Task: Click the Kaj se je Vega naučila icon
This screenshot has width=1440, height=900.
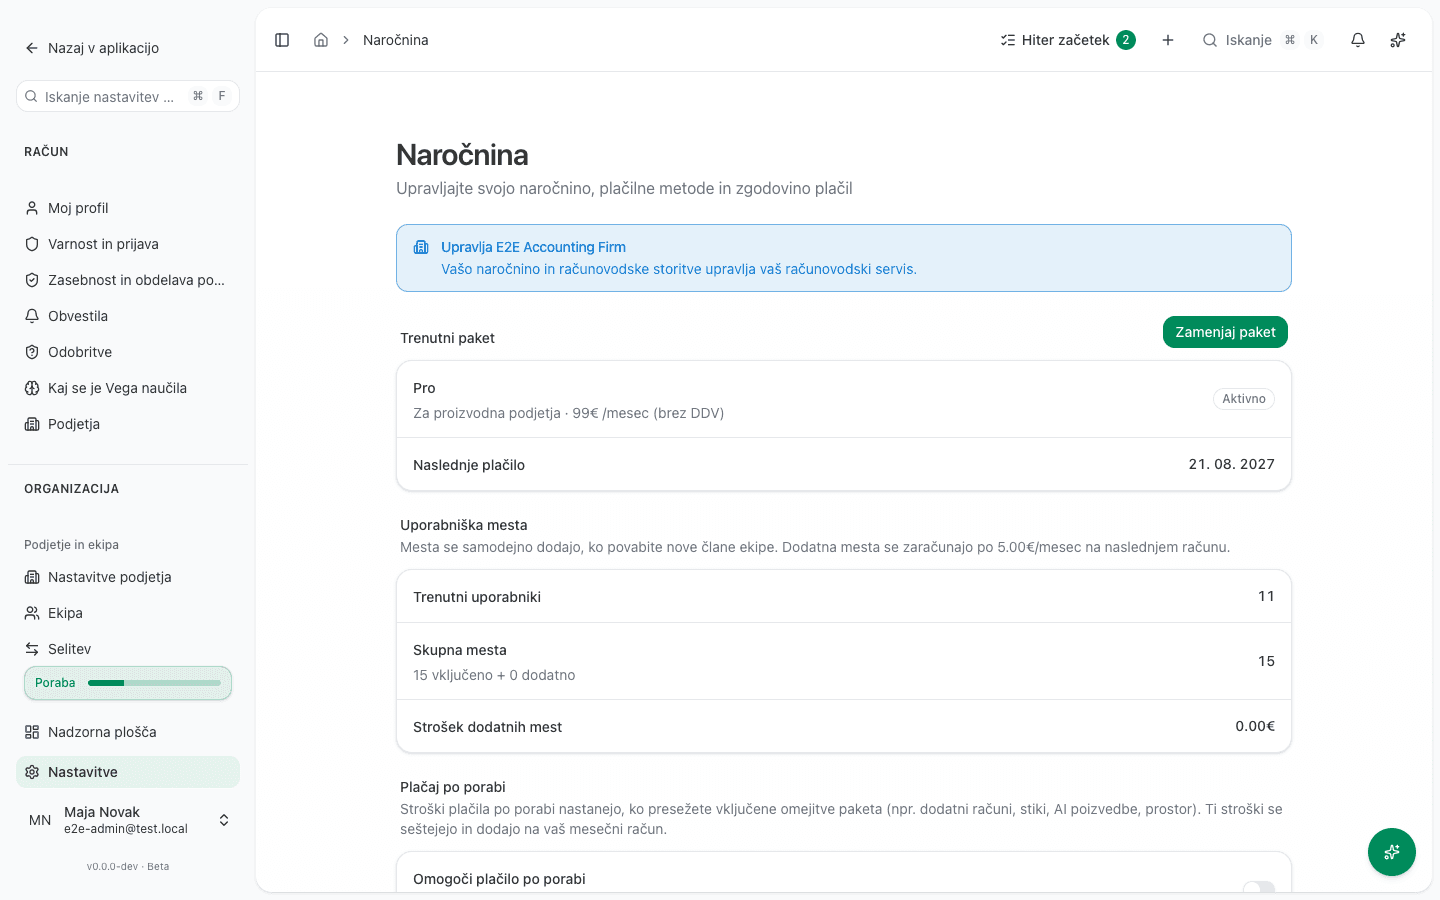Action: point(32,388)
